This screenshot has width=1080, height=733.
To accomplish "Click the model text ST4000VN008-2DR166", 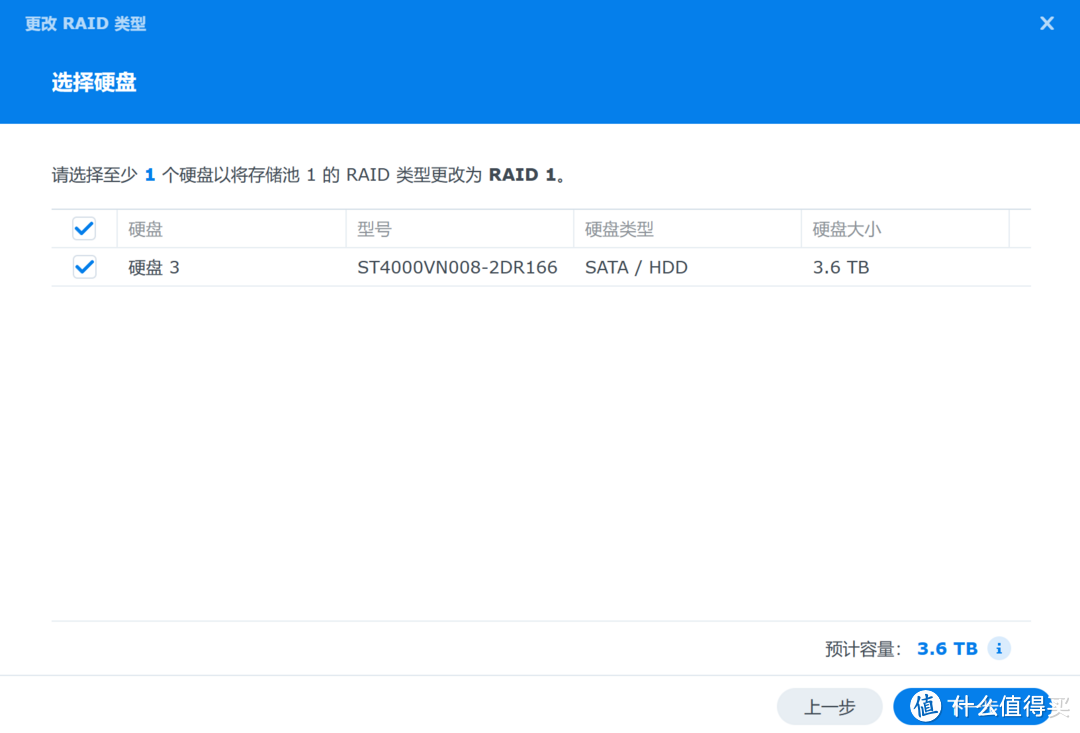I will click(458, 267).
